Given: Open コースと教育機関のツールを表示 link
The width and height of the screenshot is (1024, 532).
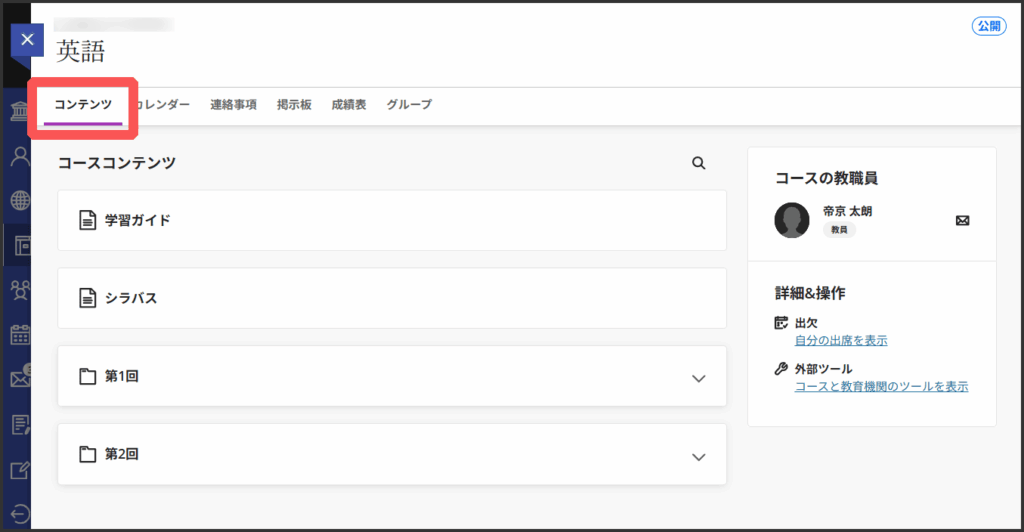Looking at the screenshot, I should [x=880, y=387].
